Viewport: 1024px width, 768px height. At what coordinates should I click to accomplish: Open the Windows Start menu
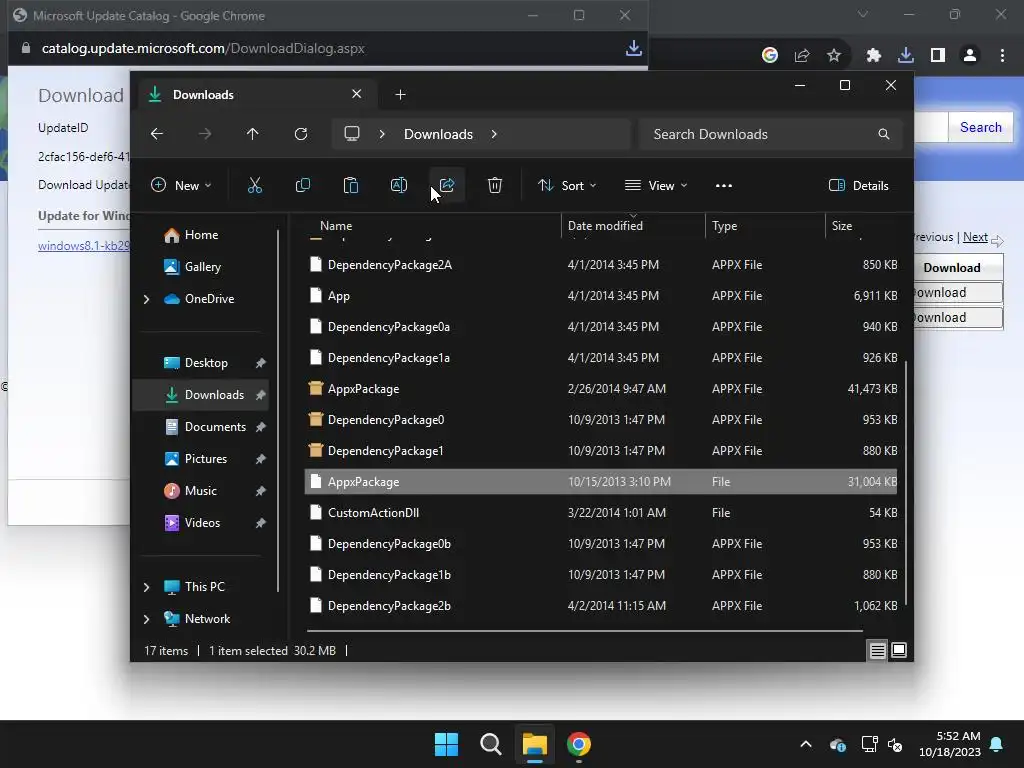(x=447, y=744)
